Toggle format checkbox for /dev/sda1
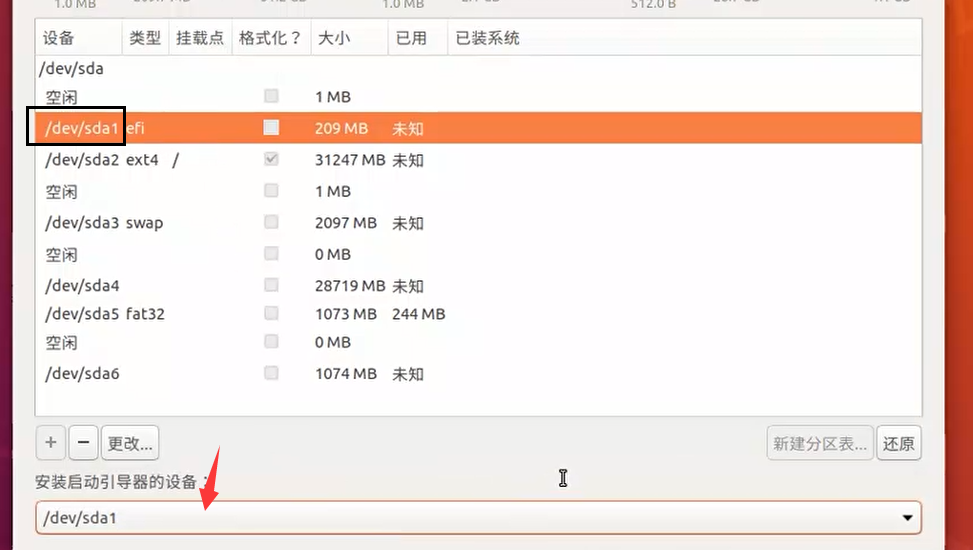973x550 pixels. point(271,128)
